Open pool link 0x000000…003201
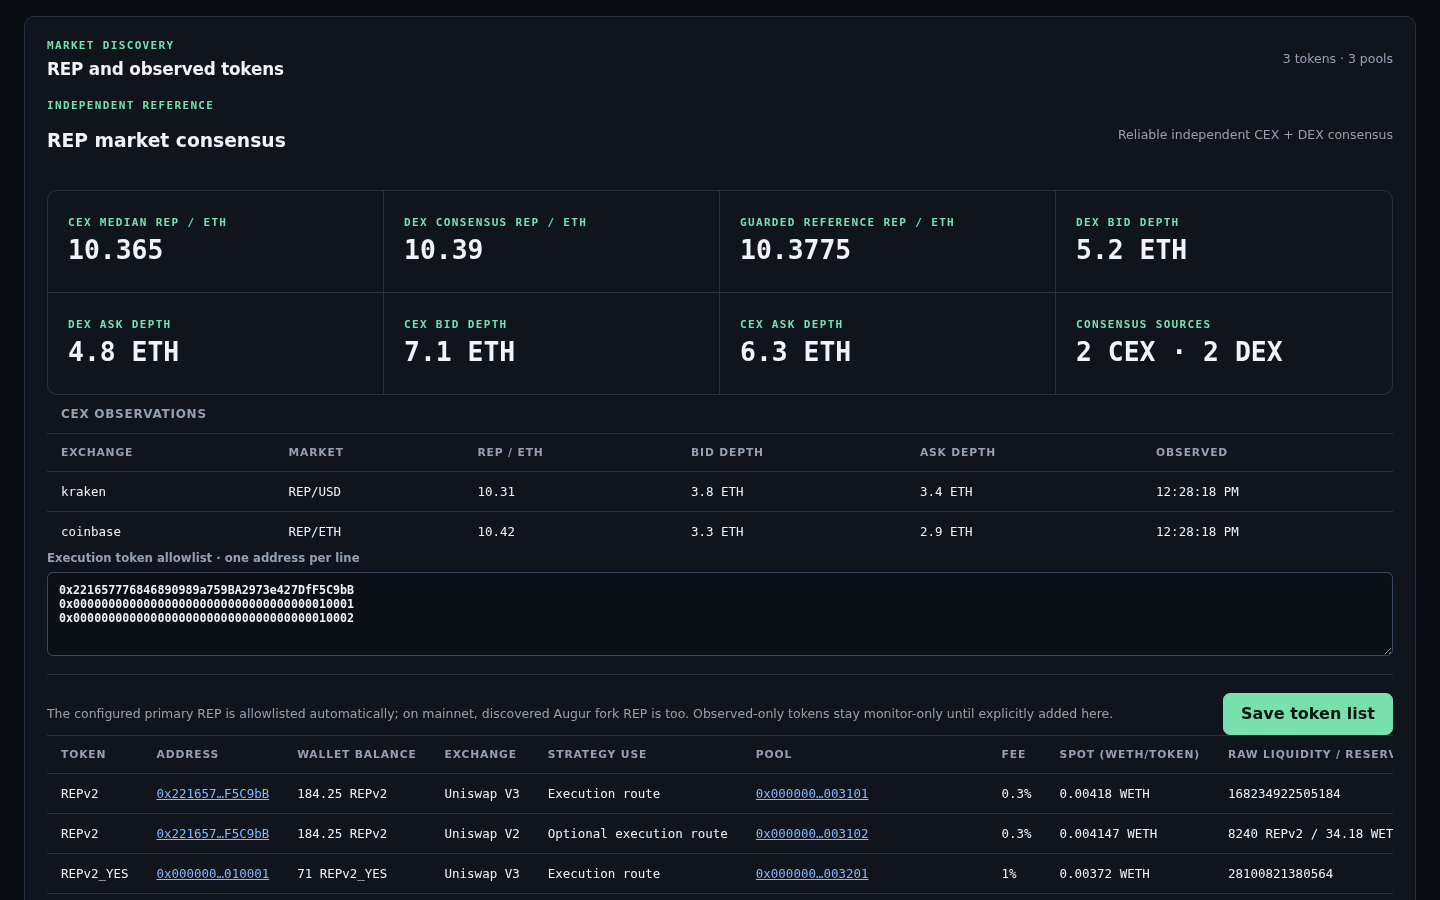The width and height of the screenshot is (1440, 900). point(811,874)
